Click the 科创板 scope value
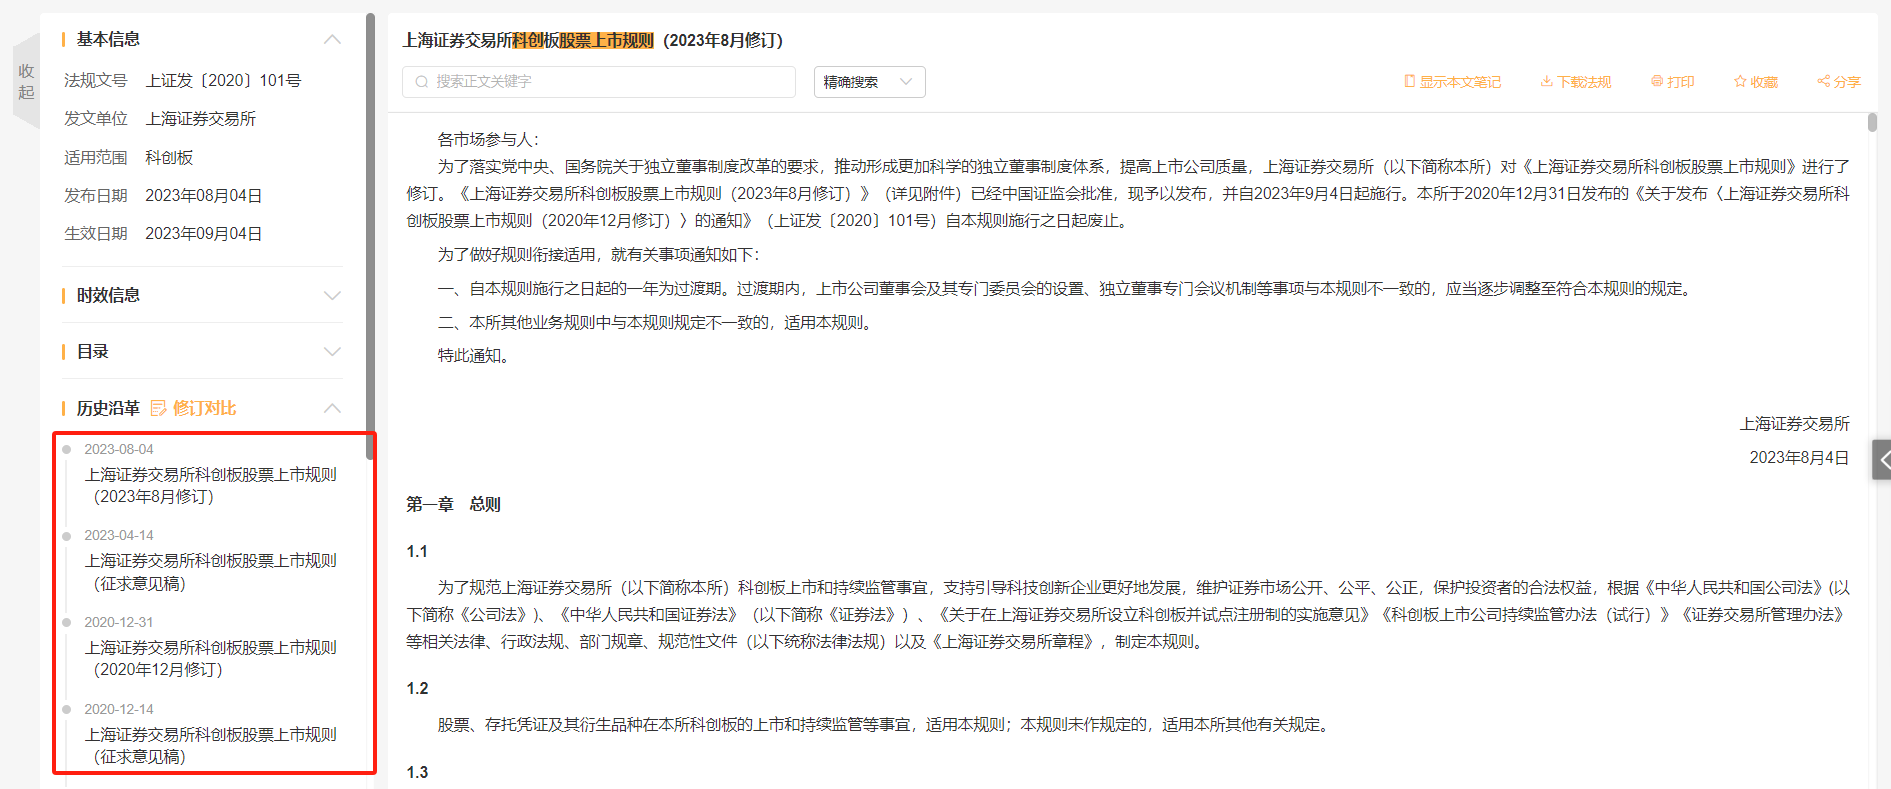The height and width of the screenshot is (789, 1891). coord(169,158)
